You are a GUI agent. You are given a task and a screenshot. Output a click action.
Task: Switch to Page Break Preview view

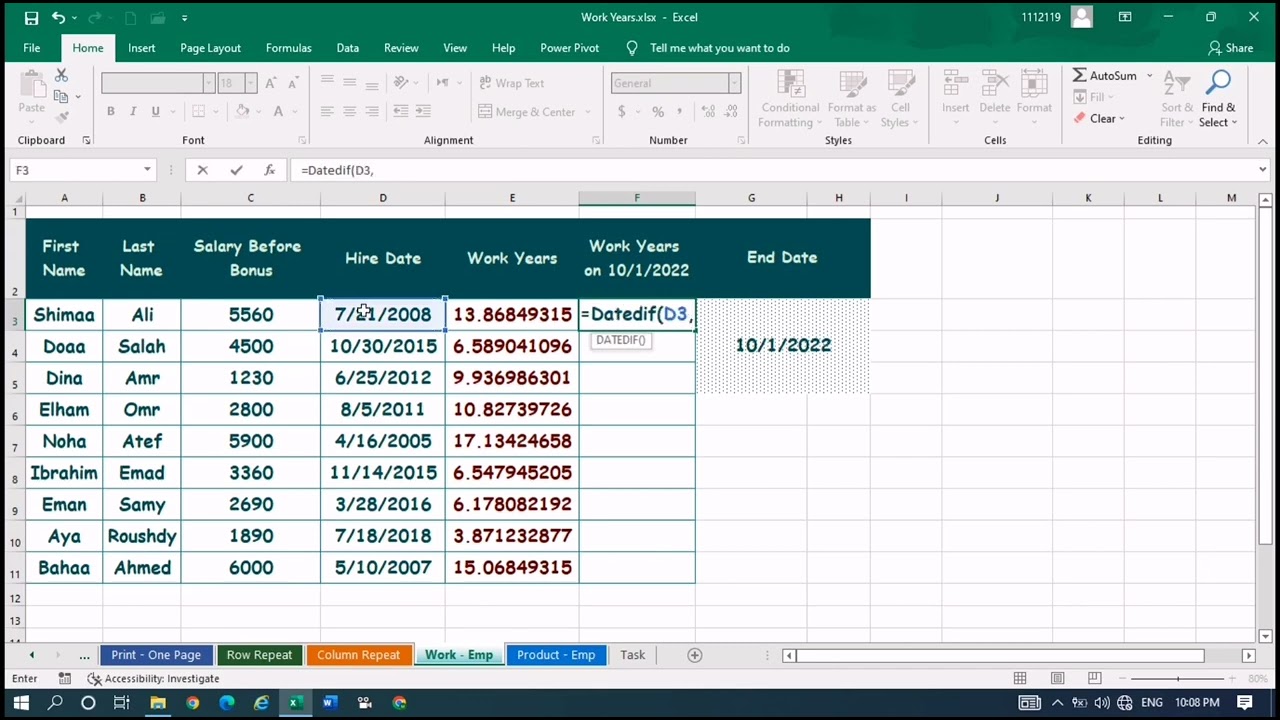pos(1094,678)
